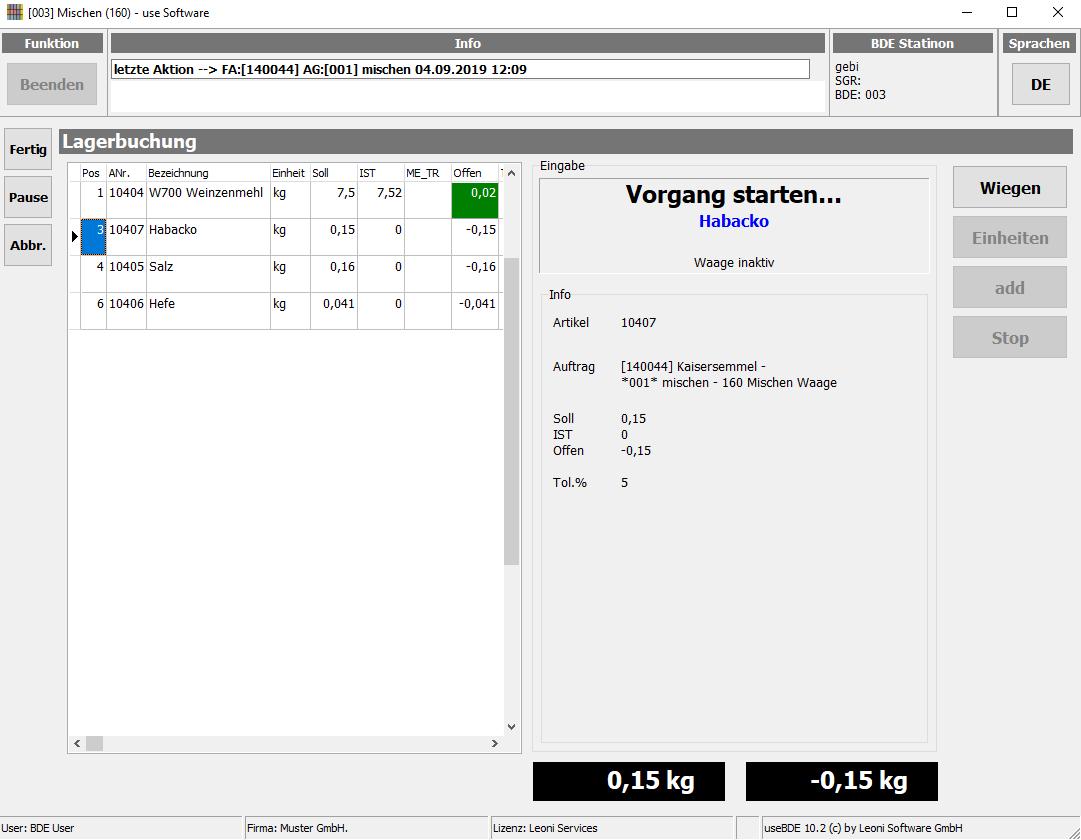
Task: Click the Soll column header
Action: point(334,173)
